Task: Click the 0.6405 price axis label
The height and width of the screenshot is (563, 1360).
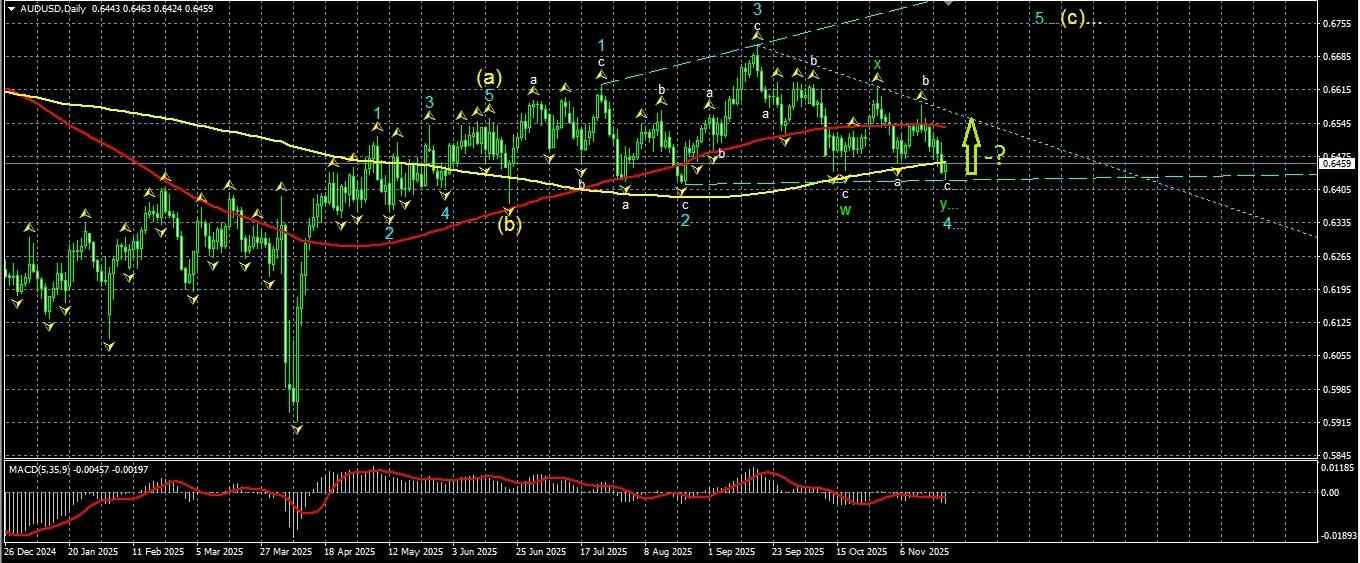Action: 1336,190
